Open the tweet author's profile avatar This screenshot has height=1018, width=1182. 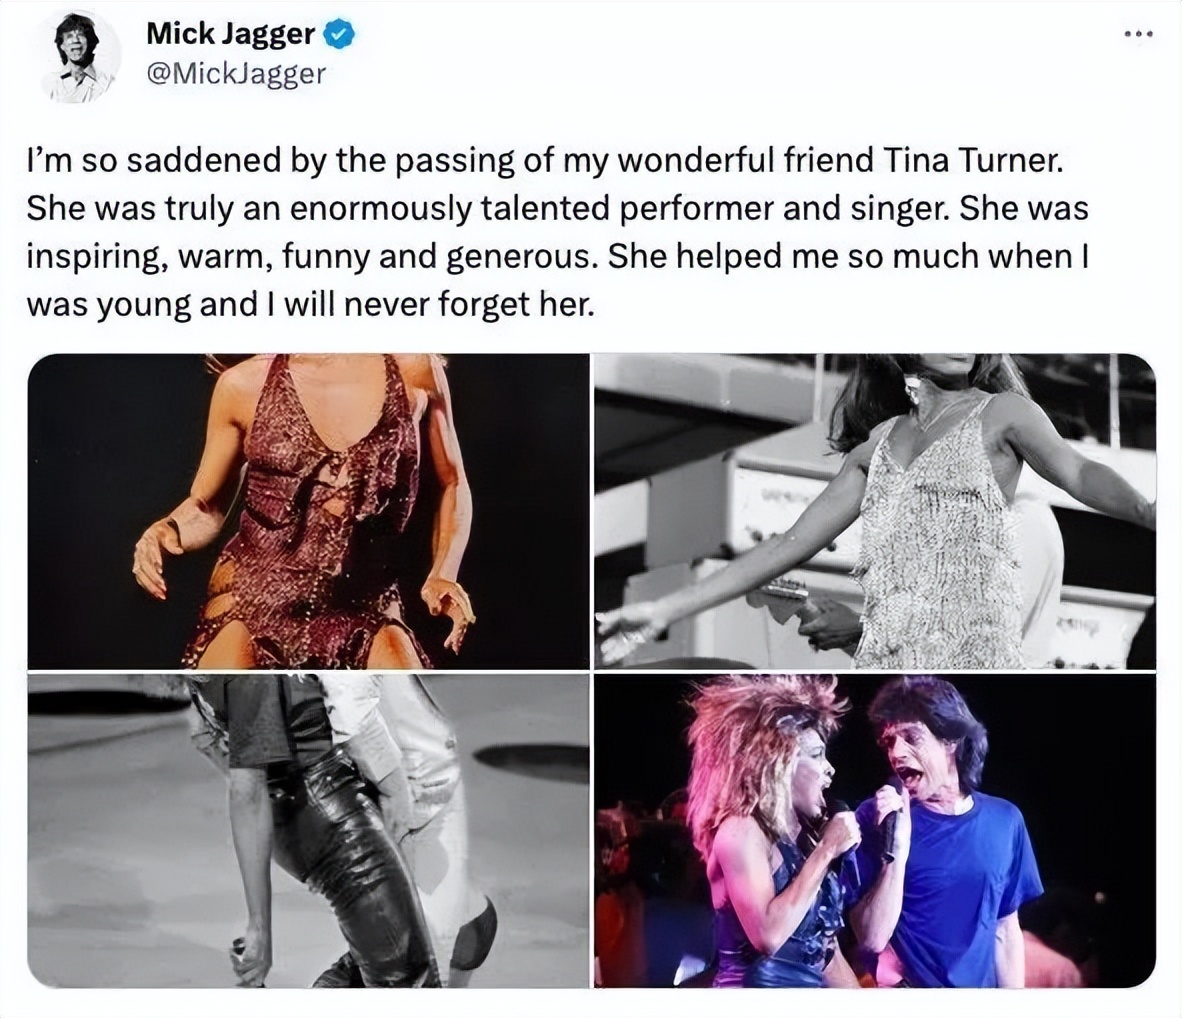(x=78, y=60)
